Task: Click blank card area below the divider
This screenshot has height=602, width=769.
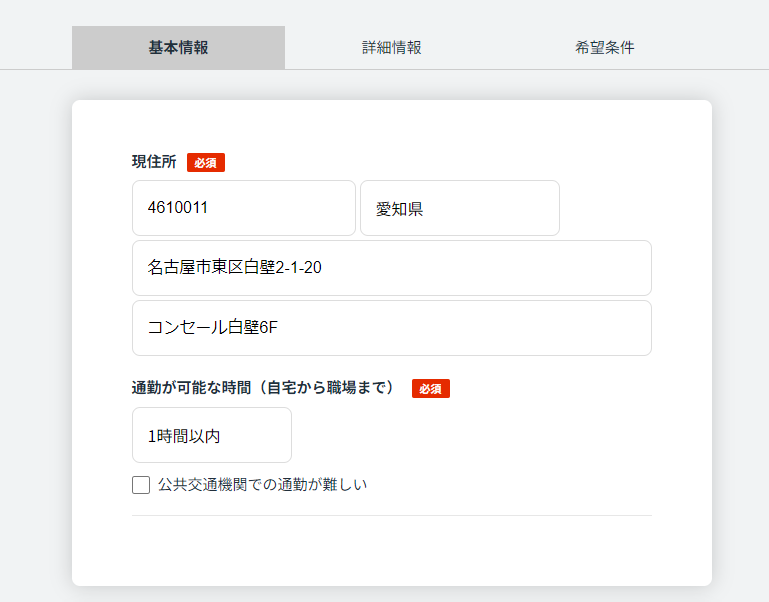Action: 392,550
